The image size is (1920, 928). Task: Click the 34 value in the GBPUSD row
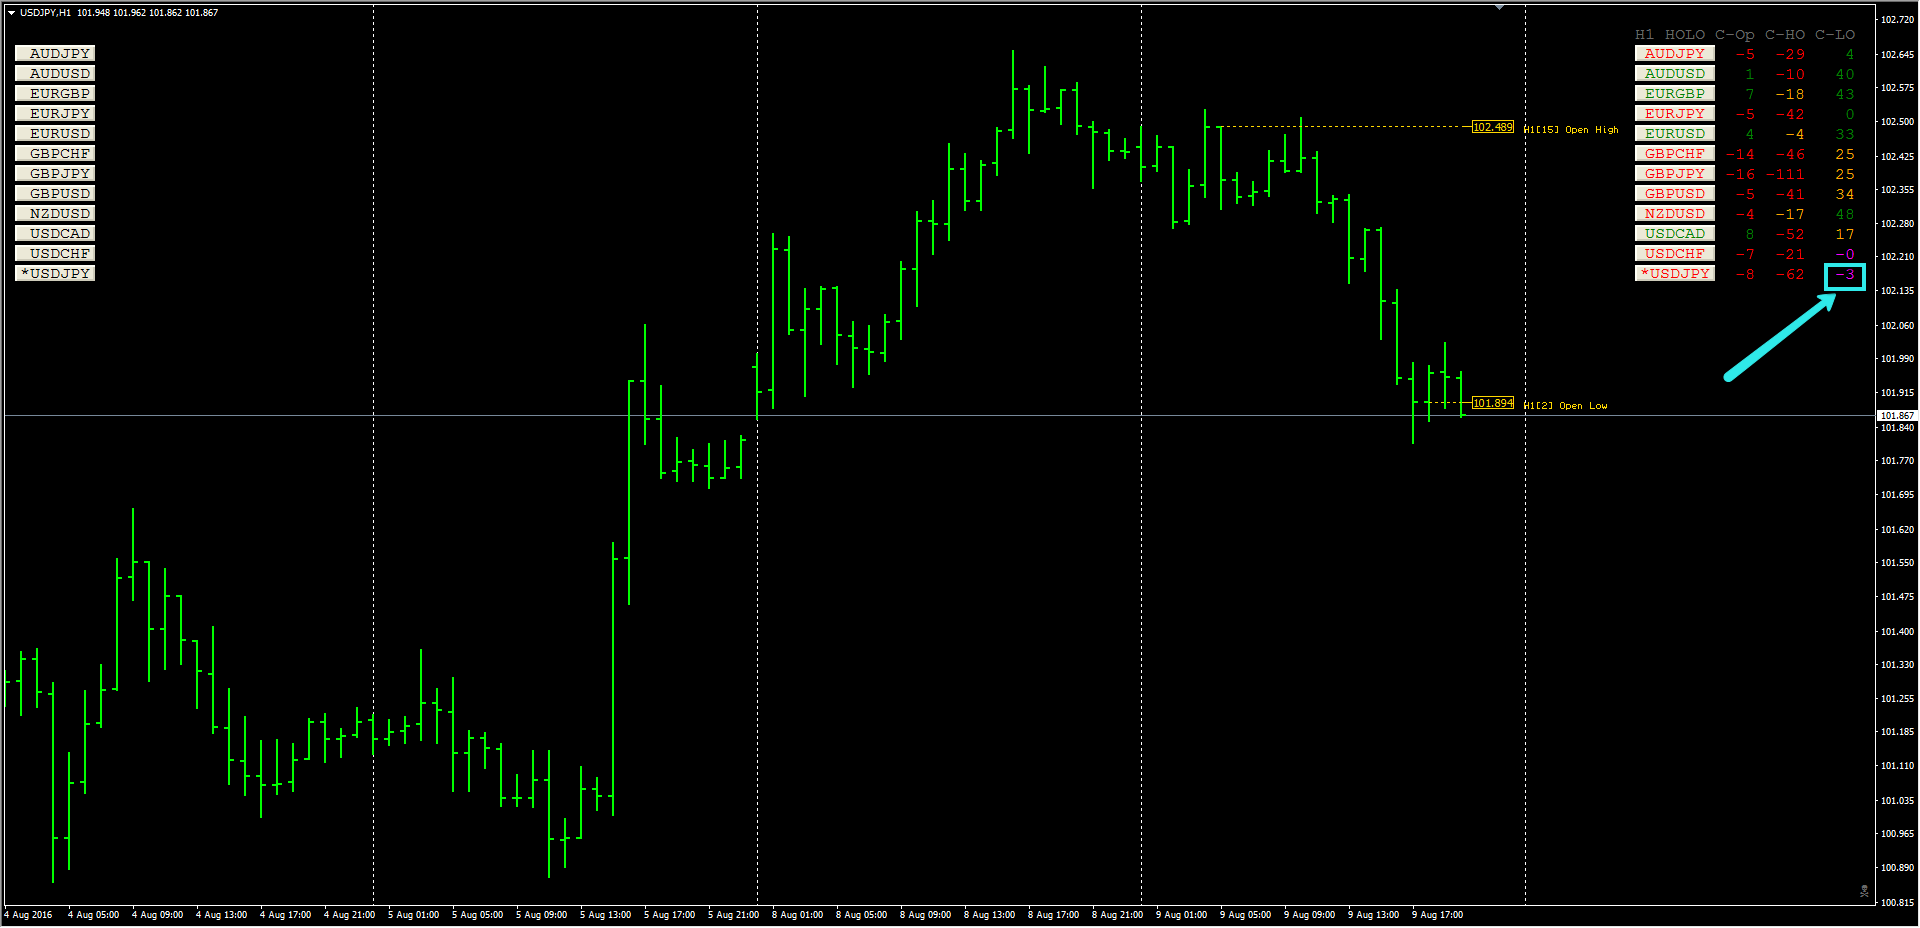[x=1845, y=194]
